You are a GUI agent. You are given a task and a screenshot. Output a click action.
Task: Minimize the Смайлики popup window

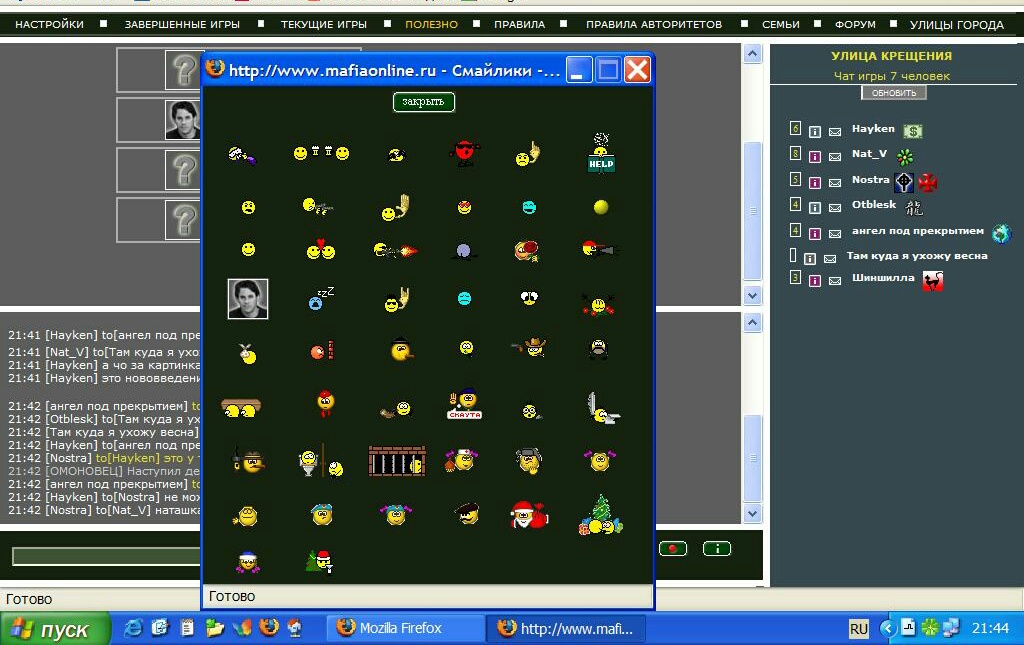click(x=579, y=69)
